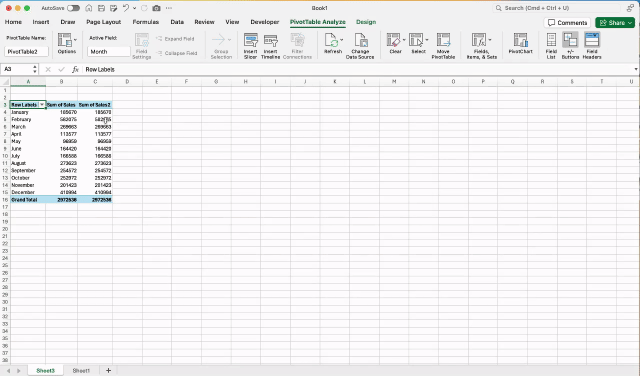Click the search box in title bar

(x=557, y=8)
